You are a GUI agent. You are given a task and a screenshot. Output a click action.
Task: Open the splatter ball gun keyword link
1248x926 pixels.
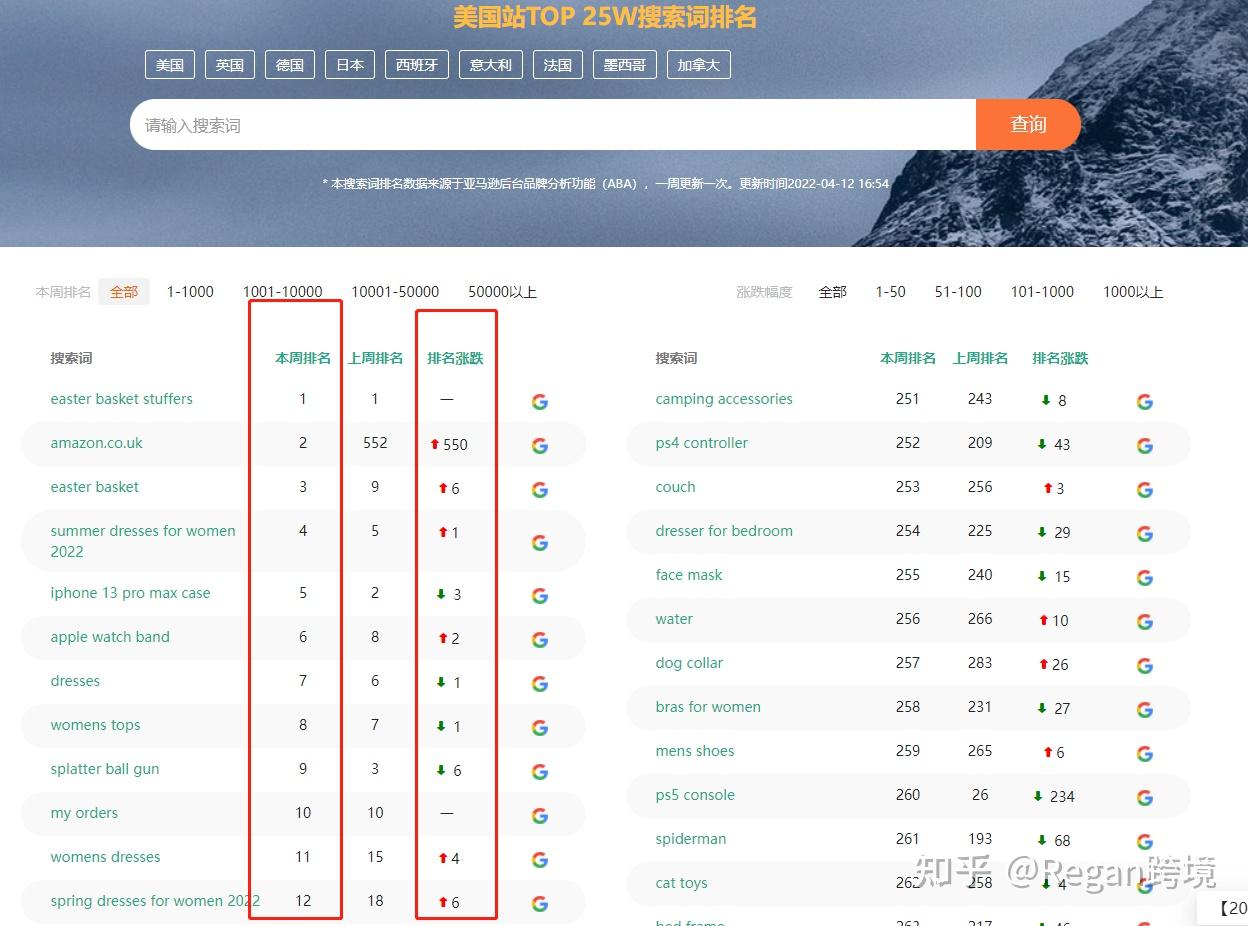pyautogui.click(x=105, y=769)
